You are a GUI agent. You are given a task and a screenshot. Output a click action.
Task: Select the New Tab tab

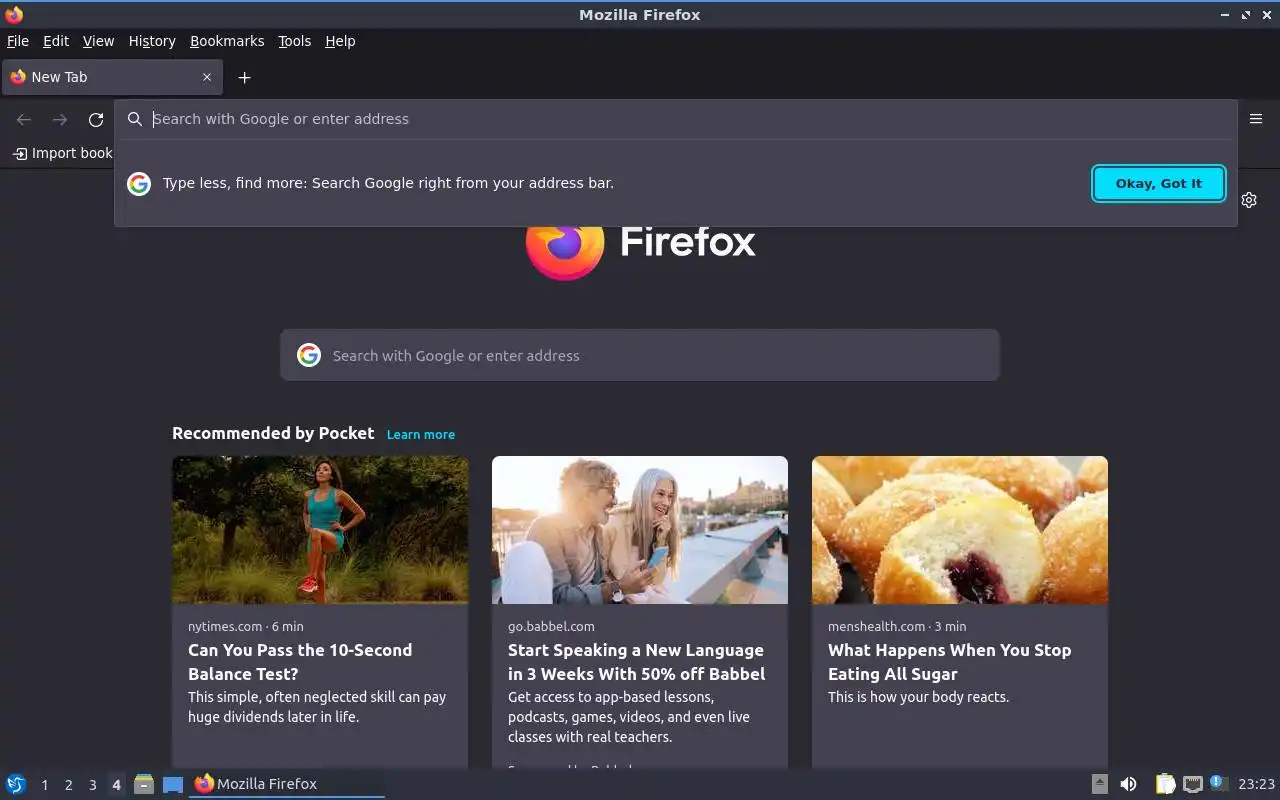click(112, 77)
